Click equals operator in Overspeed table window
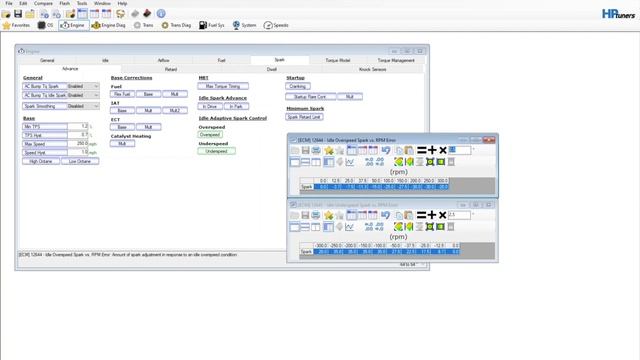Viewport: 640px width, 360px height. pos(422,151)
